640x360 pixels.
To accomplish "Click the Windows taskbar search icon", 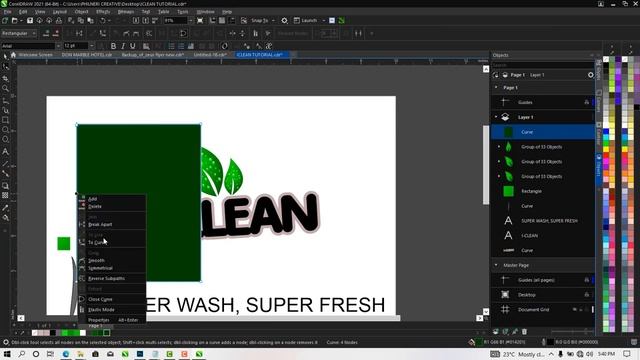I will (x=22, y=354).
